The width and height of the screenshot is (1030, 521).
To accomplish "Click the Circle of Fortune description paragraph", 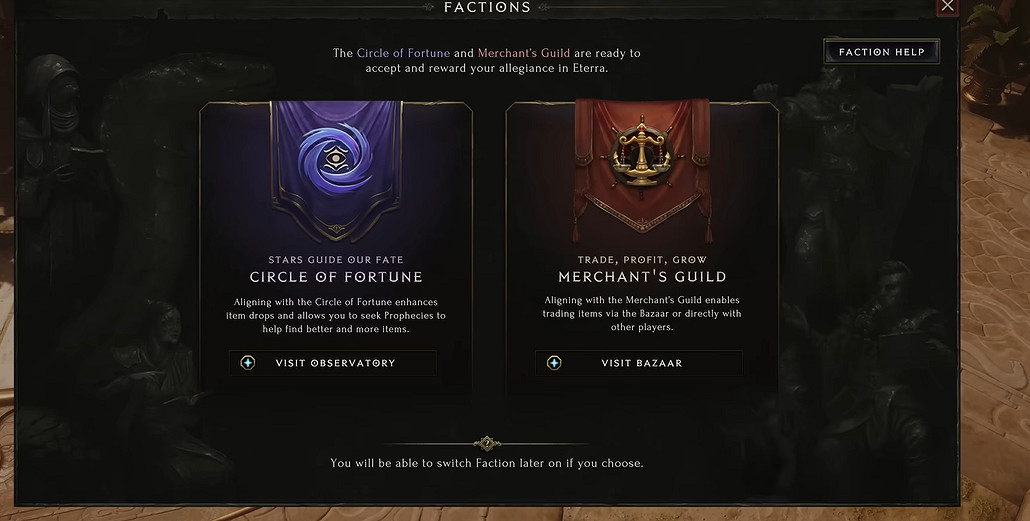I will tap(336, 315).
